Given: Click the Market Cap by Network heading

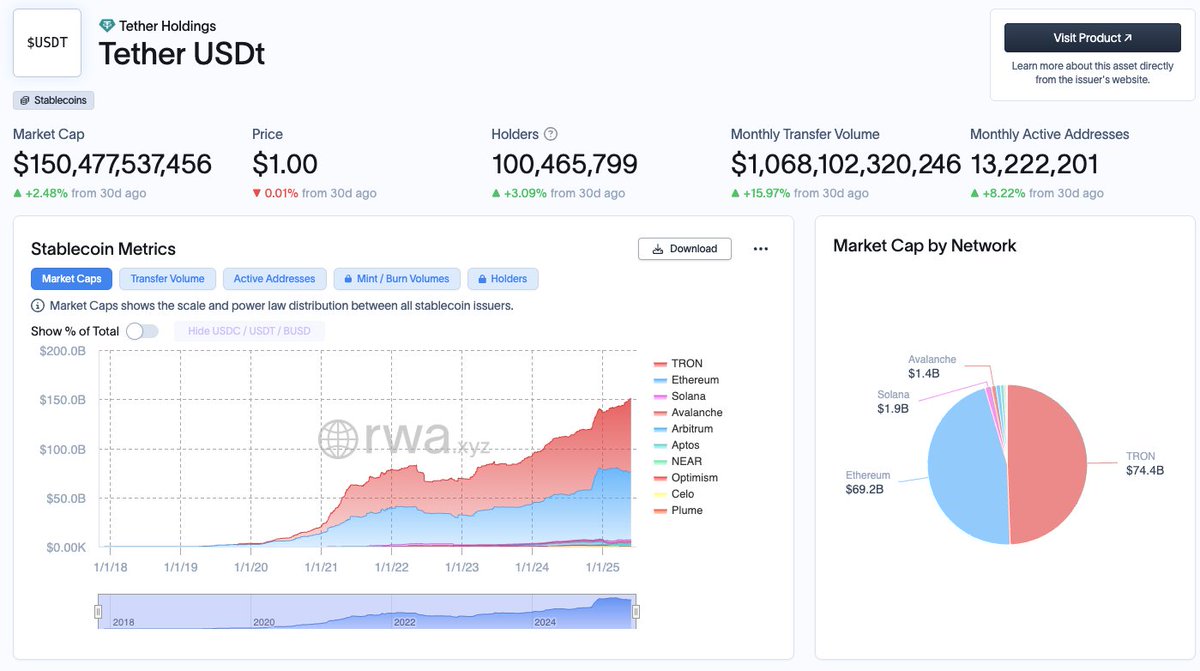Looking at the screenshot, I should 924,246.
